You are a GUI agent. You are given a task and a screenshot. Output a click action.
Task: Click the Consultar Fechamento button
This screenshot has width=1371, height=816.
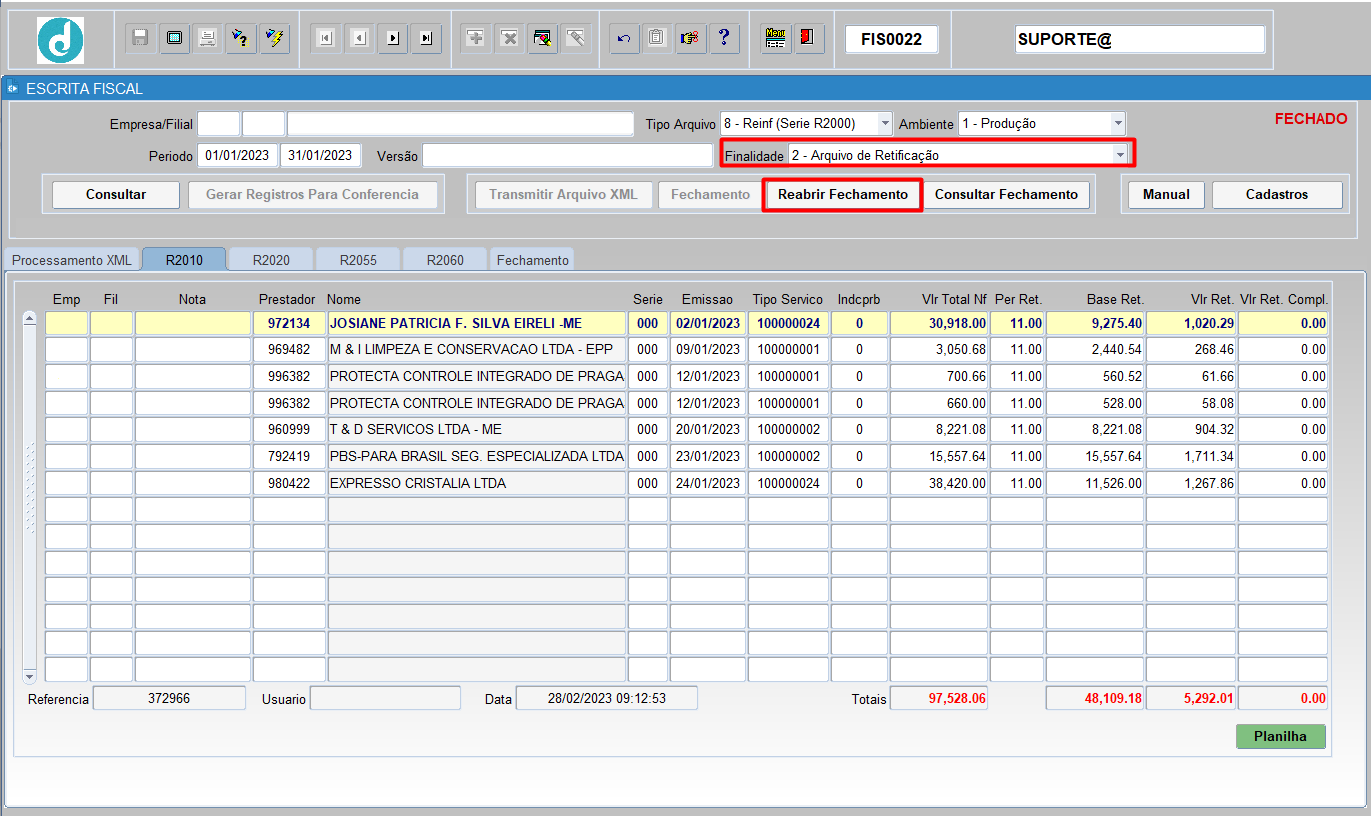pos(1006,195)
